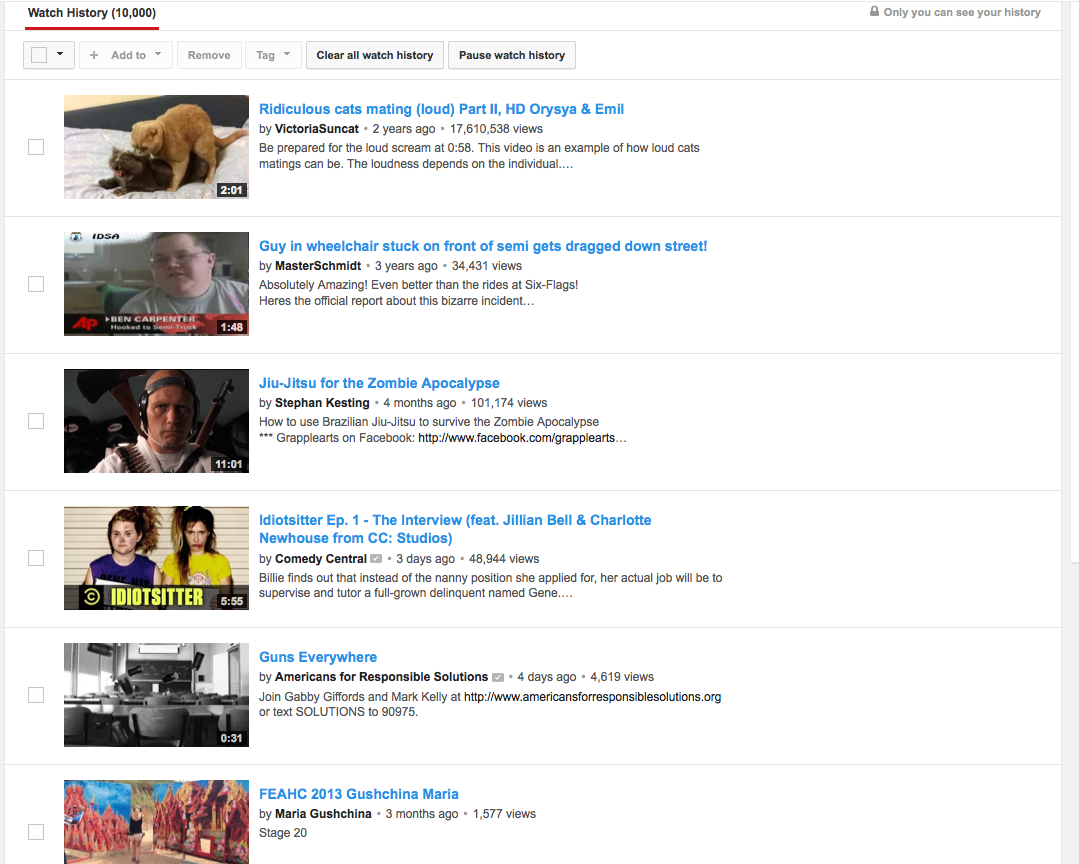Open Idiotsitter Ep. 1 - The Interview link
Screen dimensions: 1079x864
point(455,529)
